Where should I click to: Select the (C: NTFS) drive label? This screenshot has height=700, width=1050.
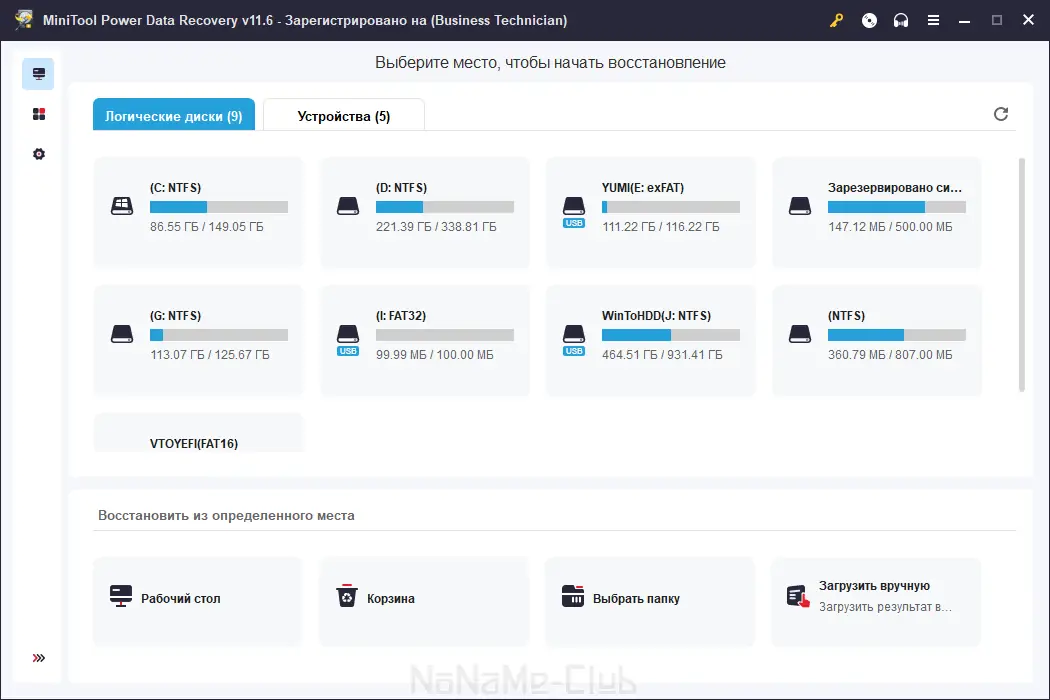tap(175, 188)
